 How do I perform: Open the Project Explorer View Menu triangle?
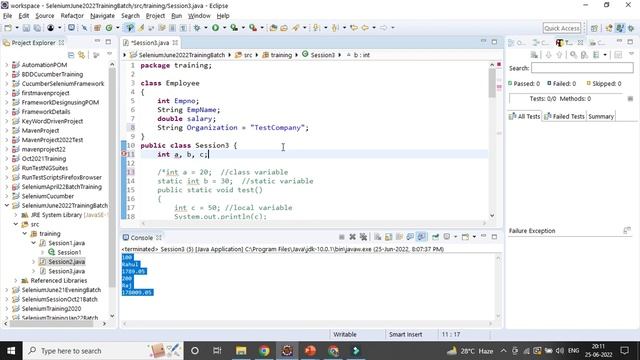tap(109, 54)
